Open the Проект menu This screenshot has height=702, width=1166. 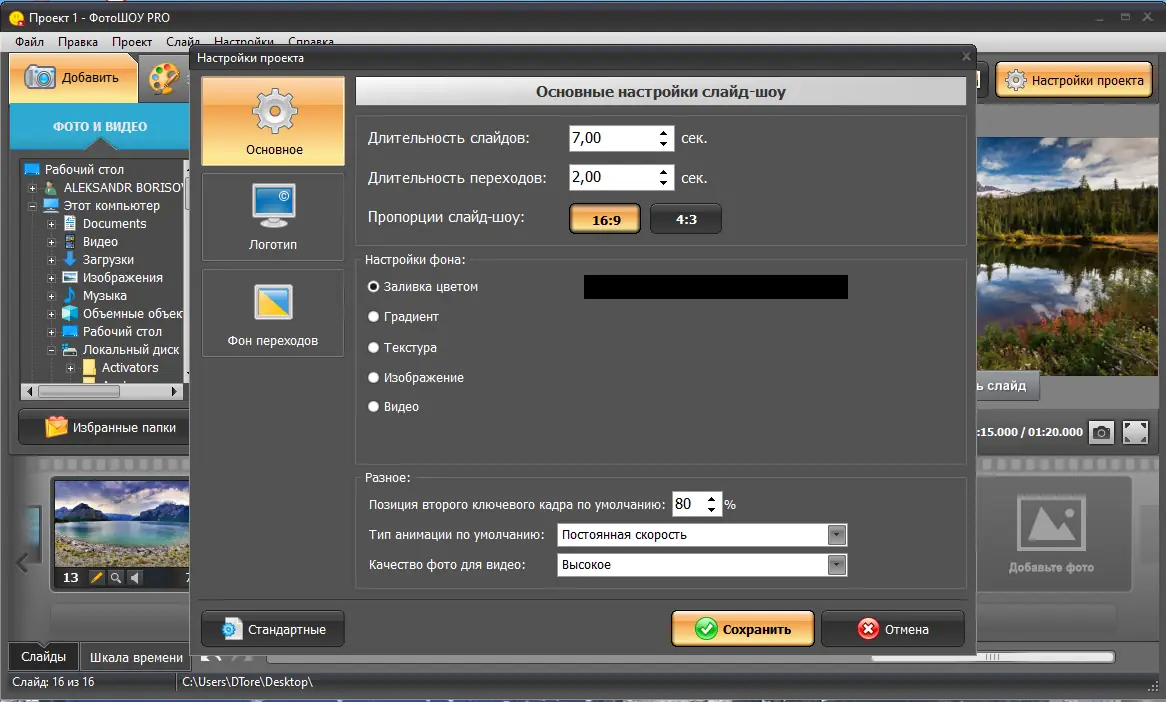(x=132, y=42)
